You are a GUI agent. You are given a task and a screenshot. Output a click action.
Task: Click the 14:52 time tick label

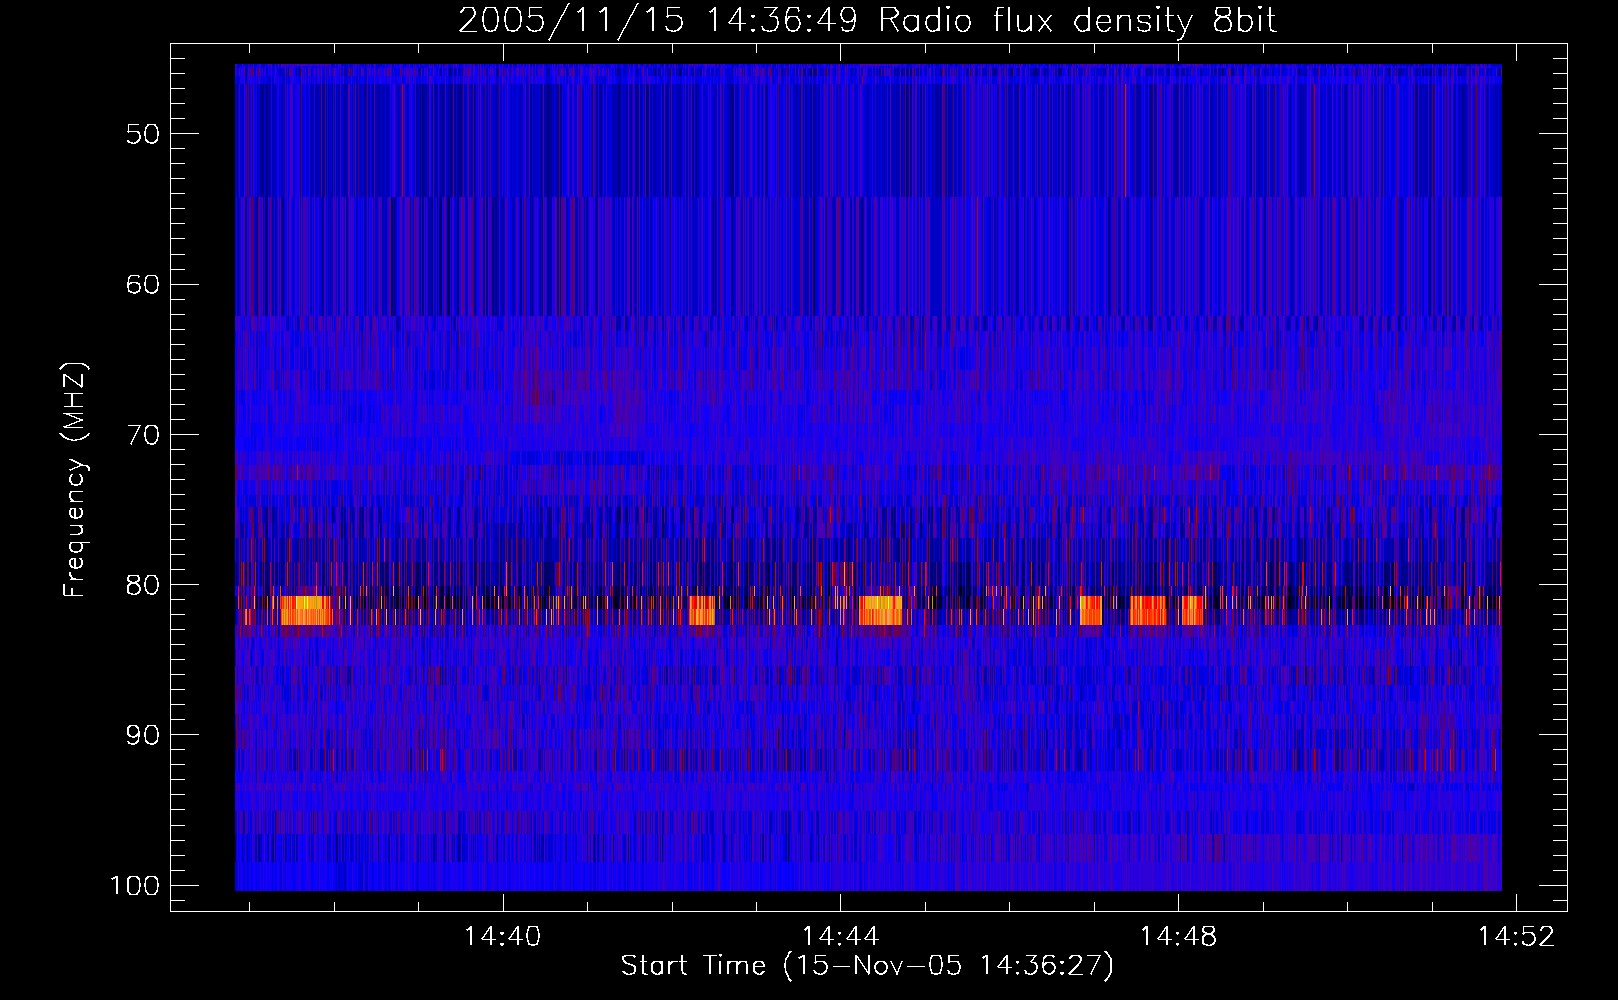click(1517, 937)
